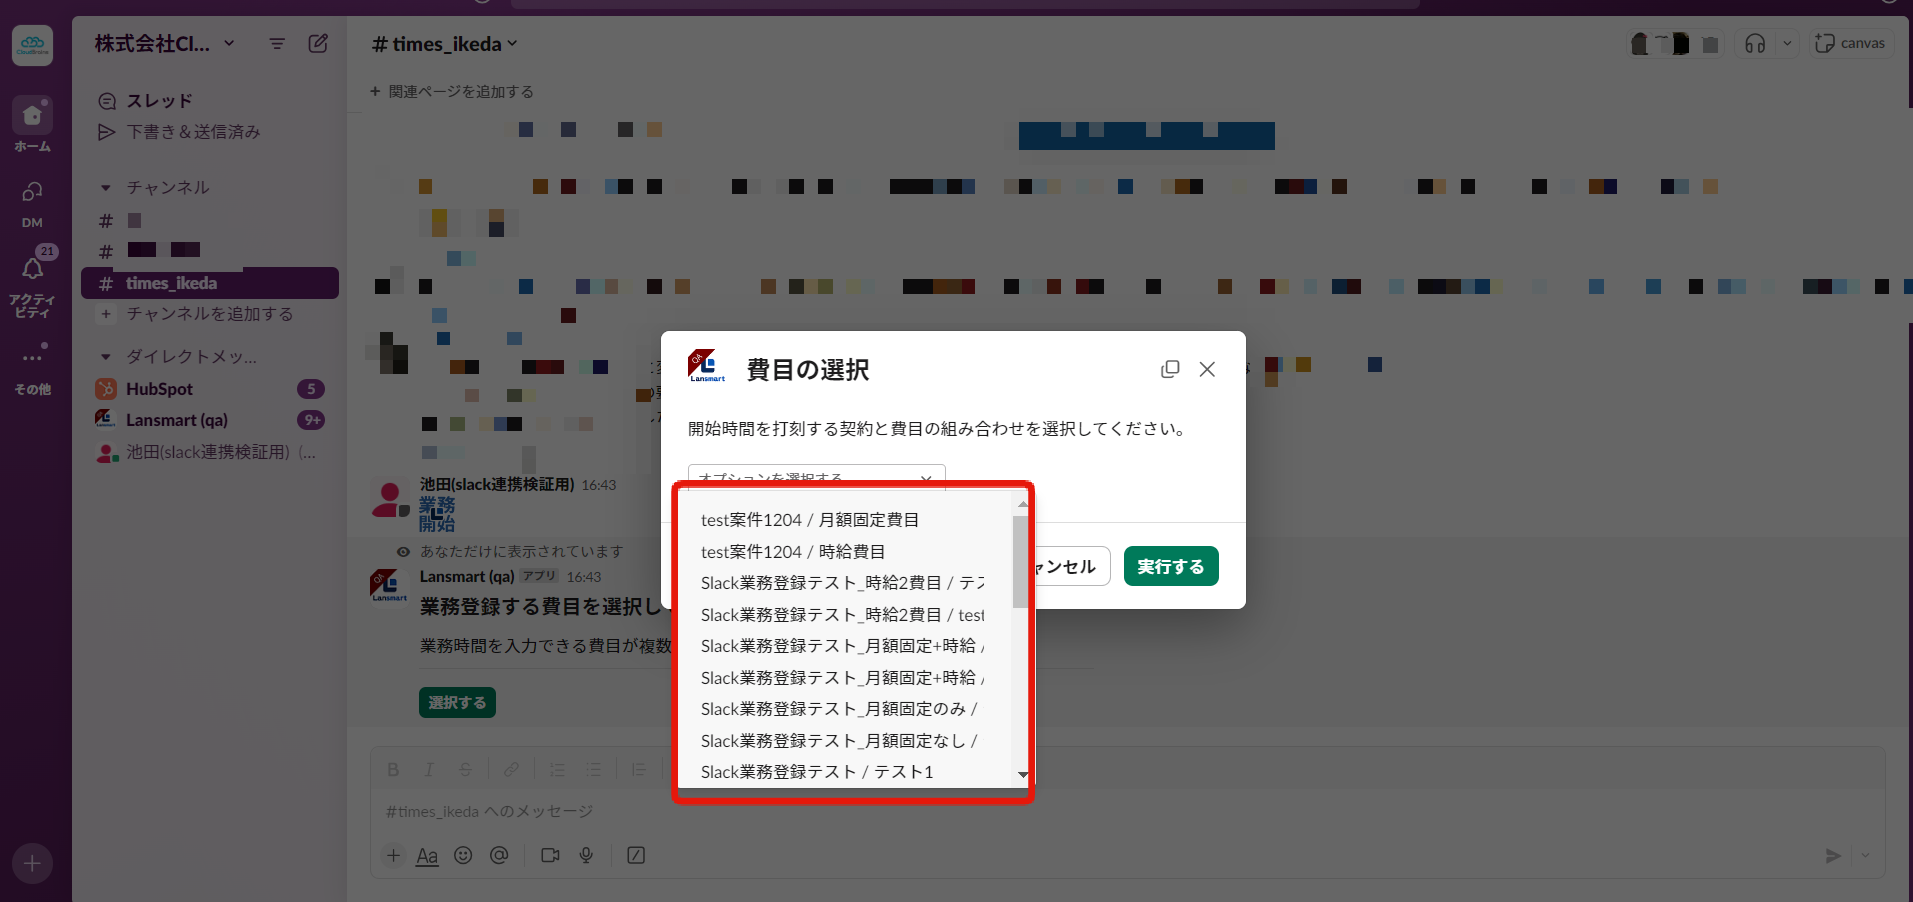Open 池田(slack連携検証用) direct message
Image resolution: width=1913 pixels, height=902 pixels.
[x=210, y=452]
